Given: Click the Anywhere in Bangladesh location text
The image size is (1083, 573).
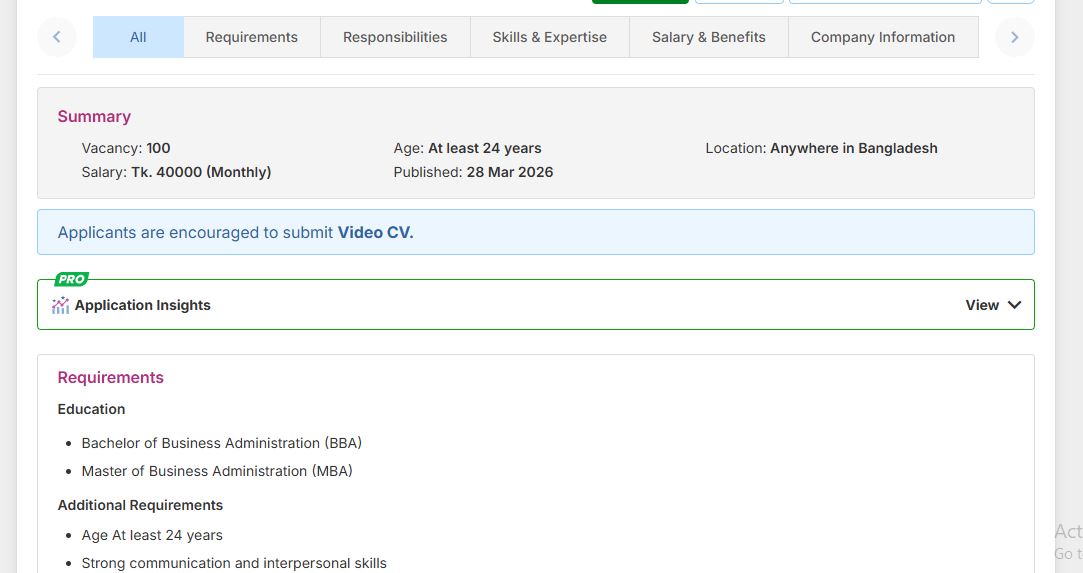Looking at the screenshot, I should click(x=853, y=148).
